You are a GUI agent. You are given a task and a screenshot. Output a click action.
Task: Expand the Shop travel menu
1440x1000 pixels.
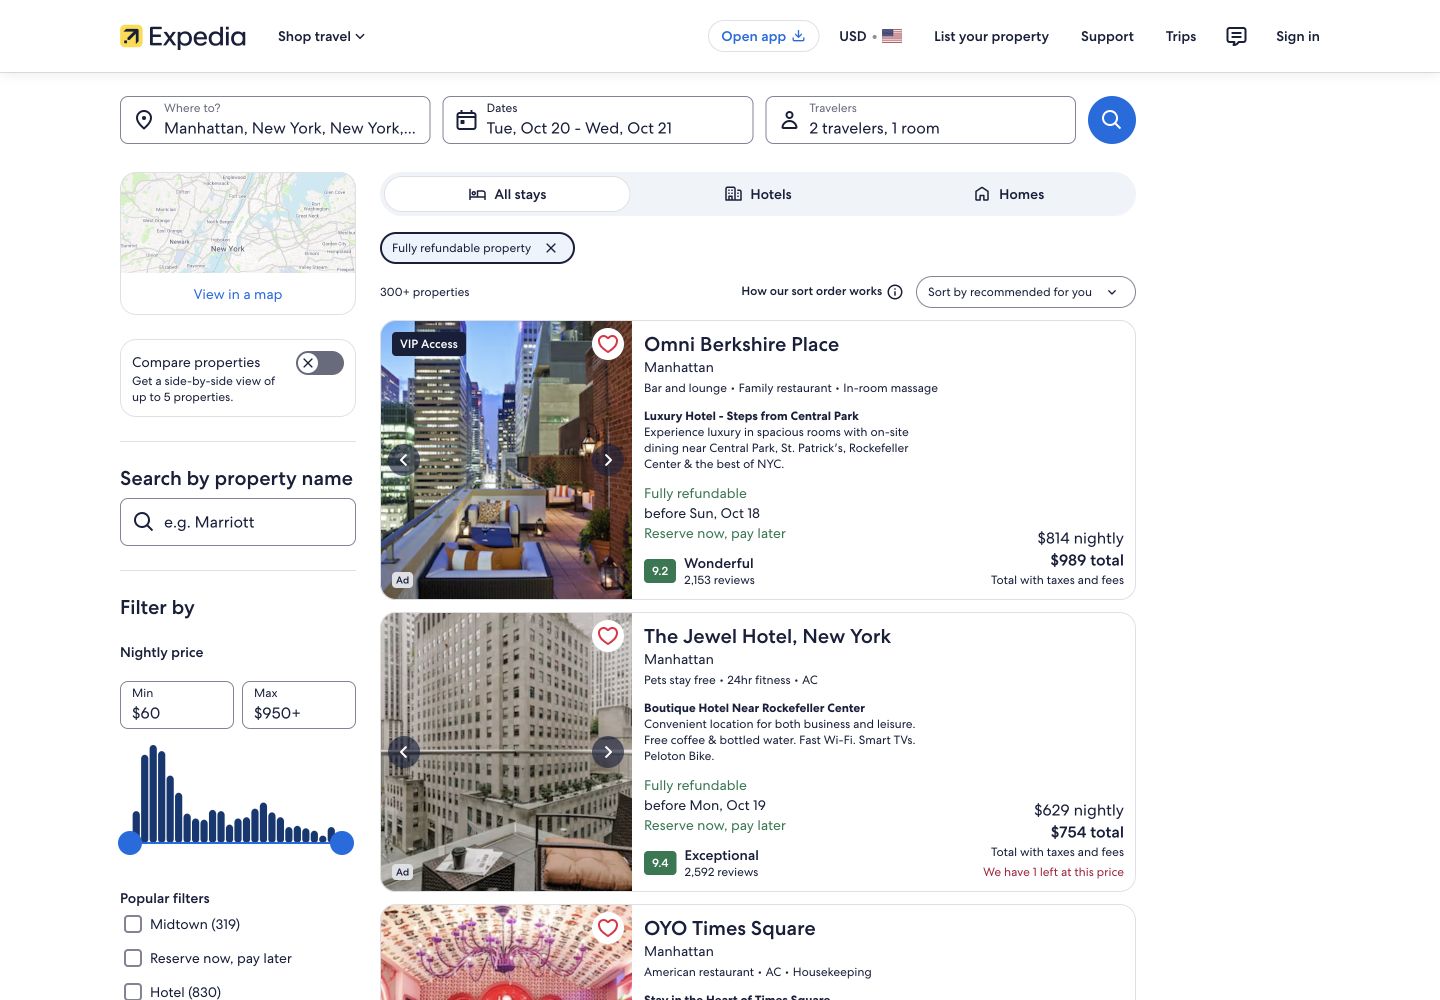pos(321,36)
